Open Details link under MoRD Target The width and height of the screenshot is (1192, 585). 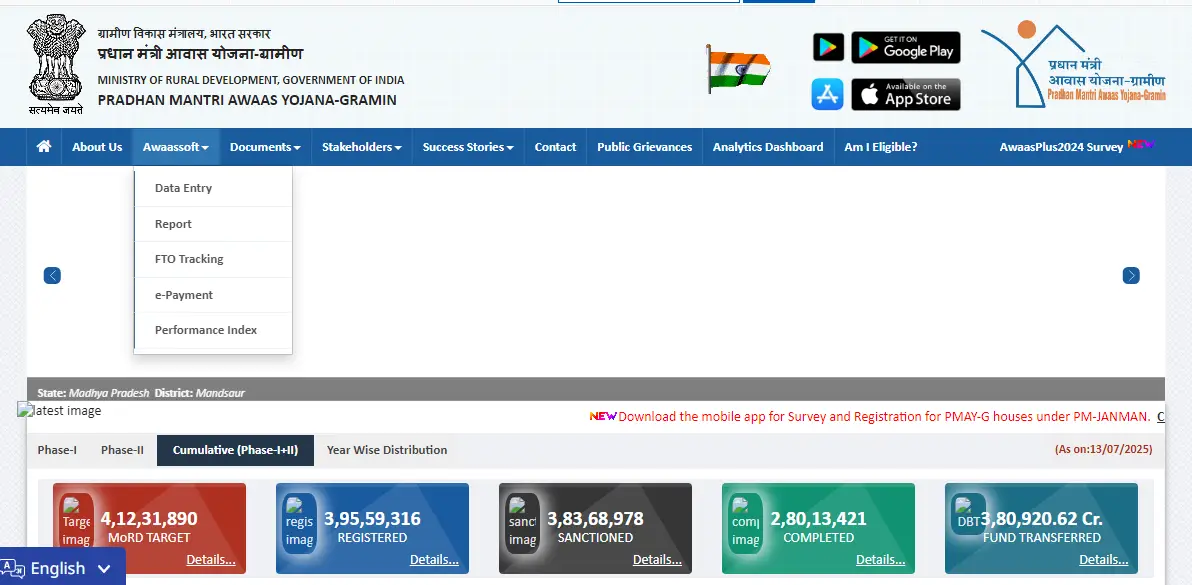(x=211, y=560)
